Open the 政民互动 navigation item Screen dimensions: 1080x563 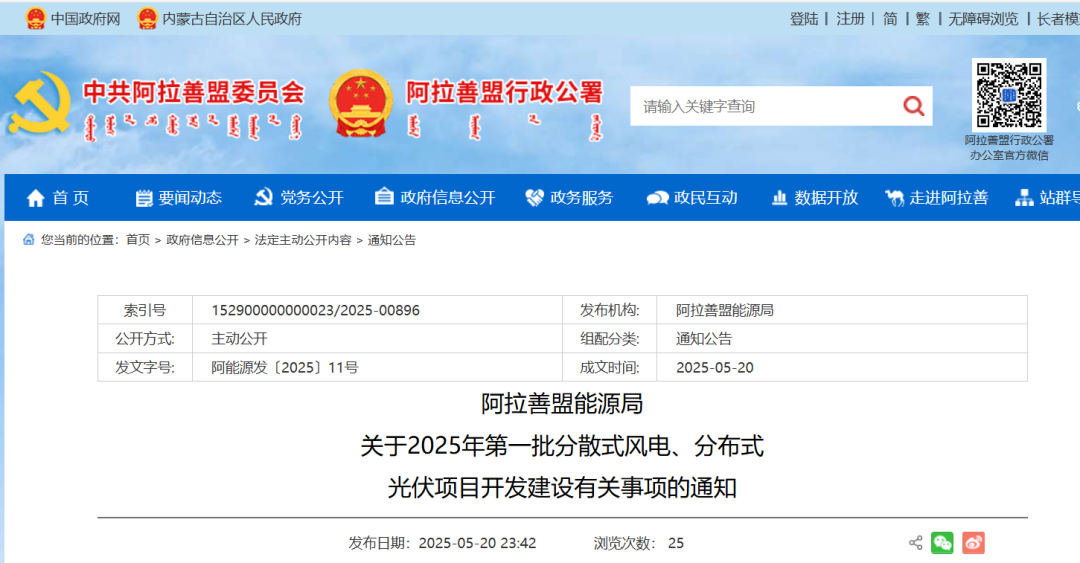click(692, 198)
